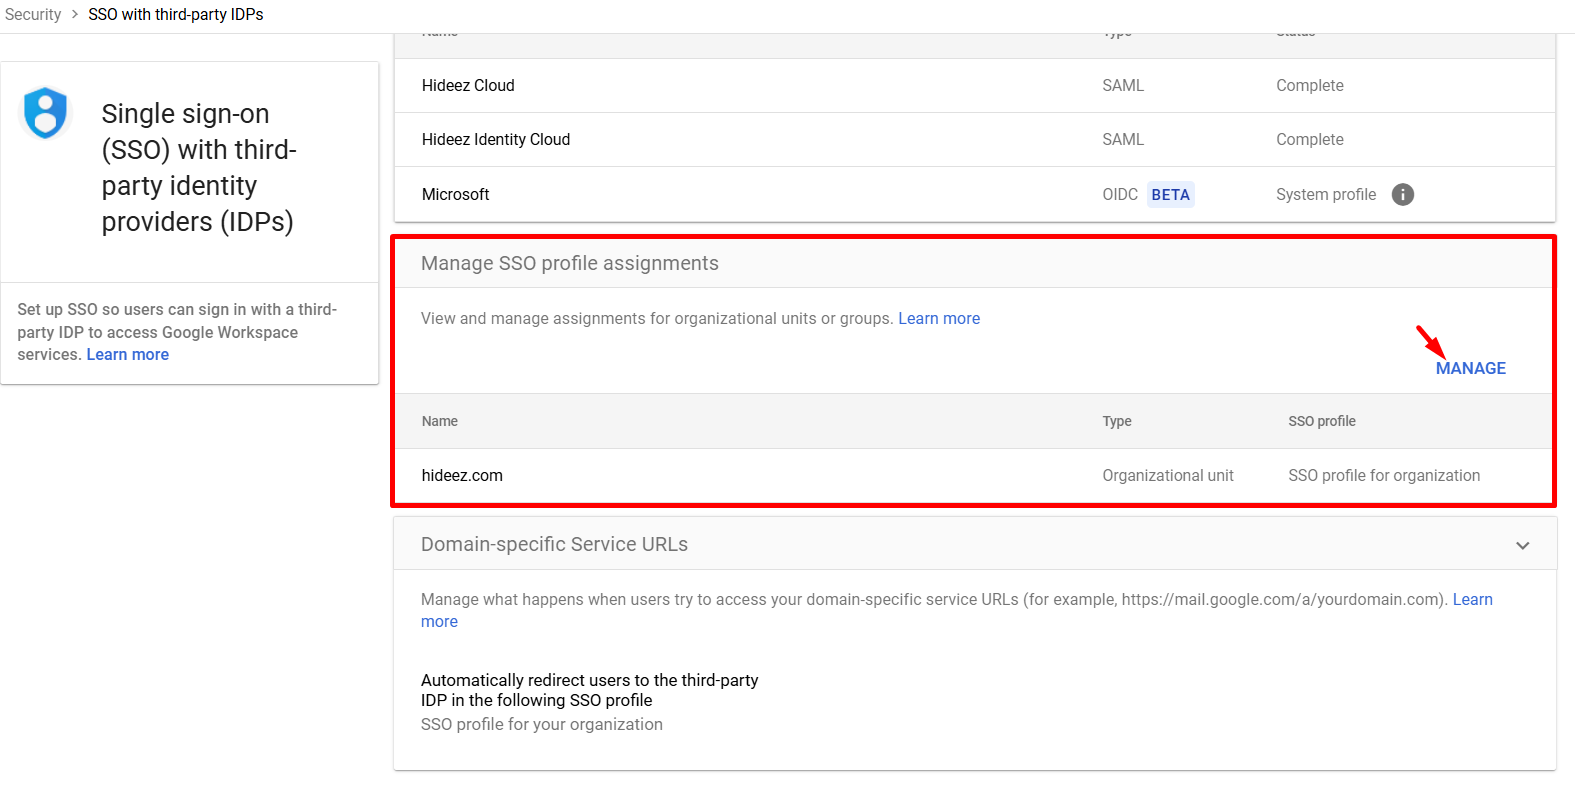The height and width of the screenshot is (787, 1575).
Task: Click the Domain-specific Service URLs heading
Action: (x=554, y=545)
